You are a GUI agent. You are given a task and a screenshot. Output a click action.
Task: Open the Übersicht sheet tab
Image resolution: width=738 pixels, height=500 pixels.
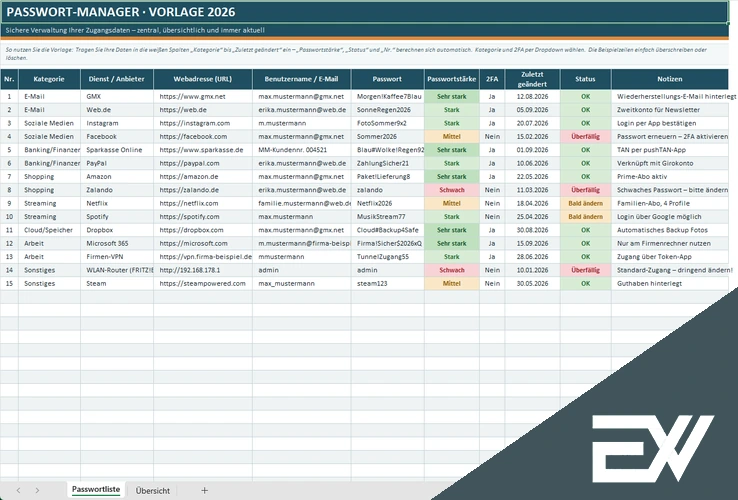(152, 491)
